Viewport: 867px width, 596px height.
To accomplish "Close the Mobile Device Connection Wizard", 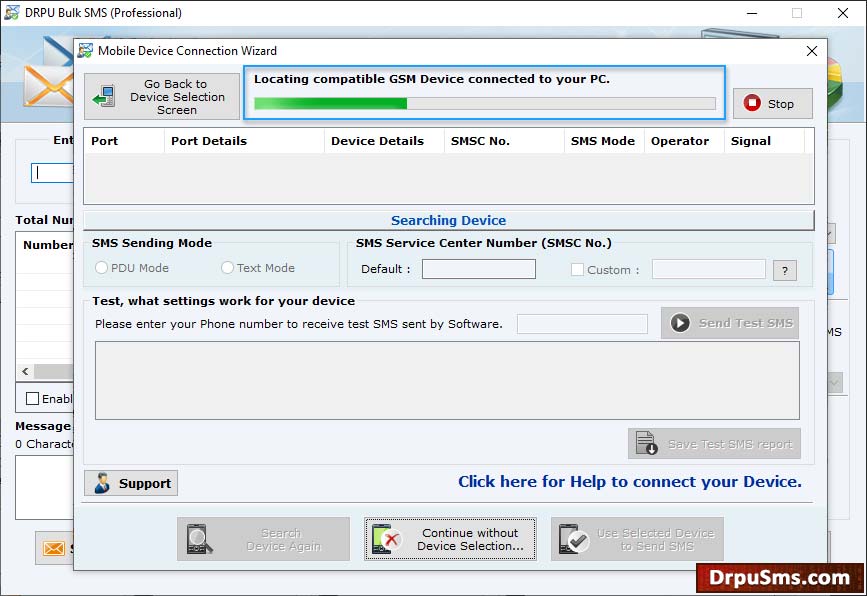I will pyautogui.click(x=812, y=51).
